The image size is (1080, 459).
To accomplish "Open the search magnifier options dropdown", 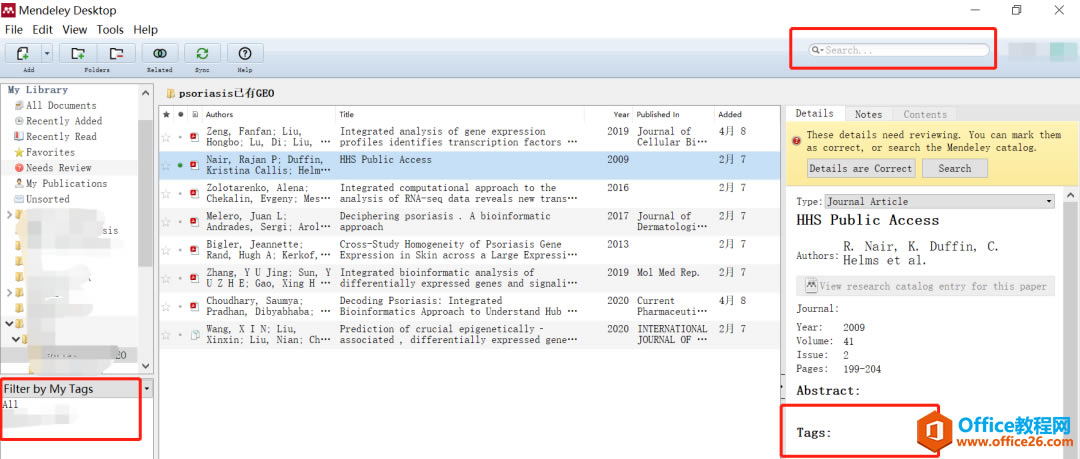I will click(x=817, y=50).
